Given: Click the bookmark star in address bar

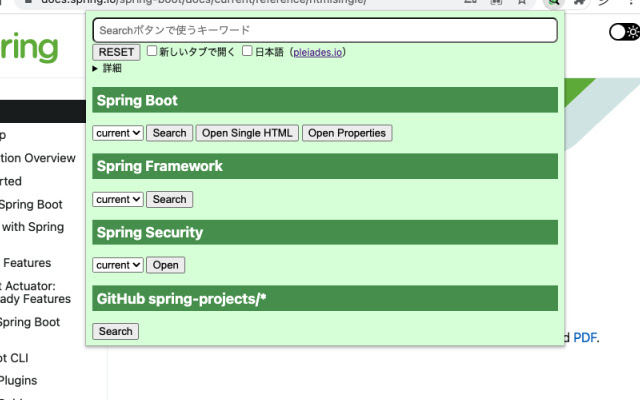Looking at the screenshot, I should pyautogui.click(x=522, y=2).
